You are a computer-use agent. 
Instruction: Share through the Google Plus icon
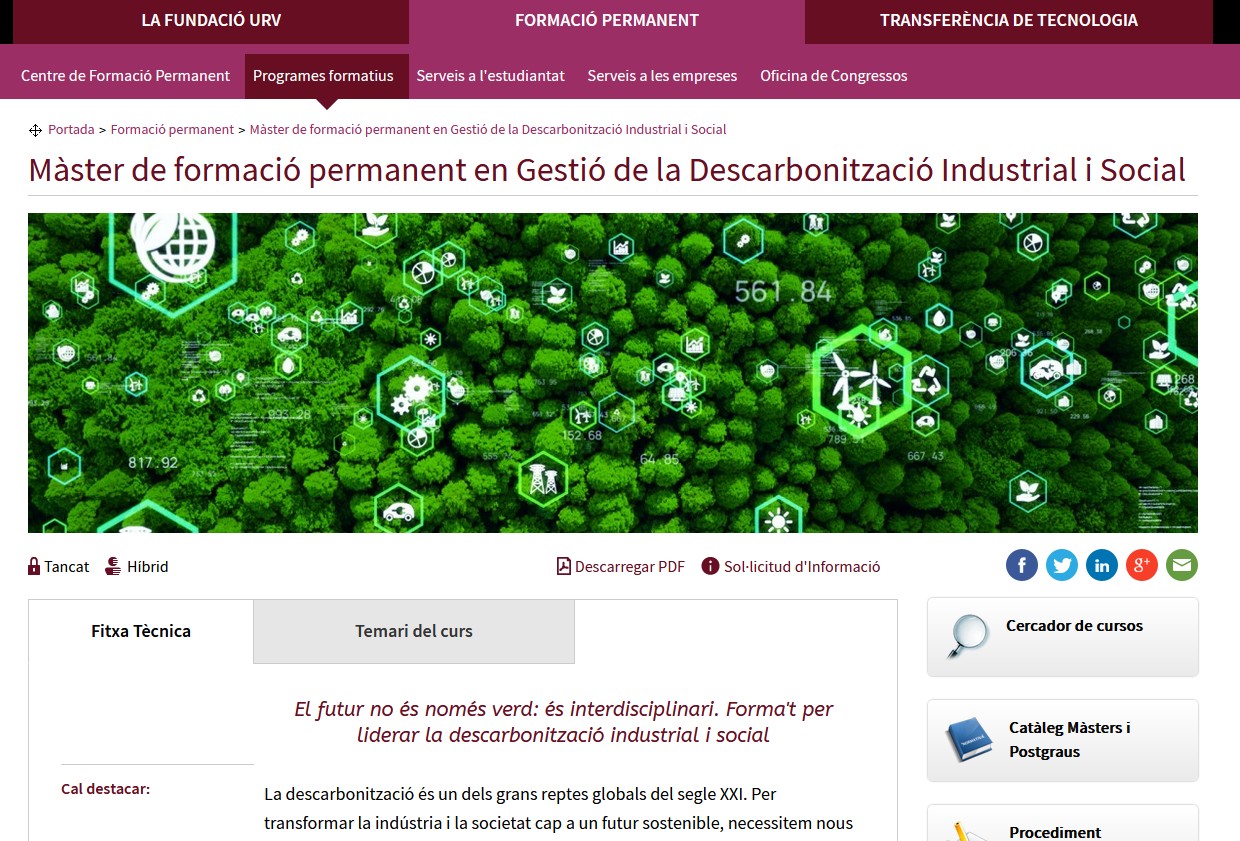coord(1141,566)
